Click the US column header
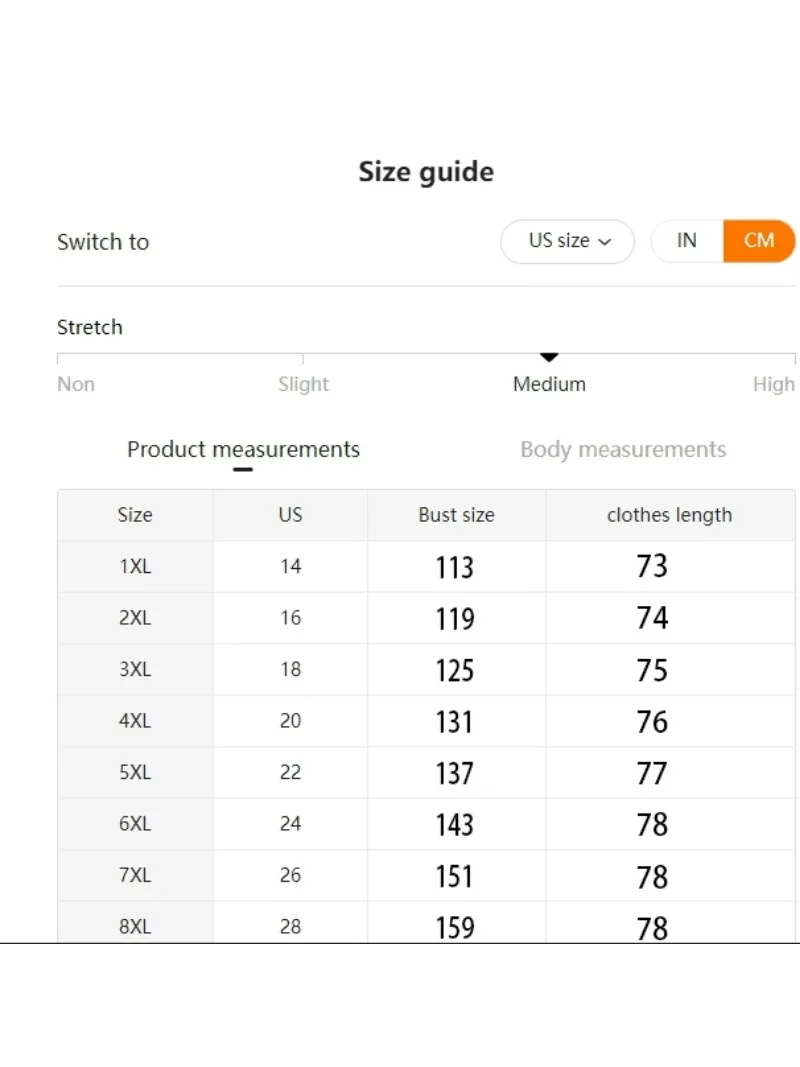The width and height of the screenshot is (800, 1067). (290, 515)
